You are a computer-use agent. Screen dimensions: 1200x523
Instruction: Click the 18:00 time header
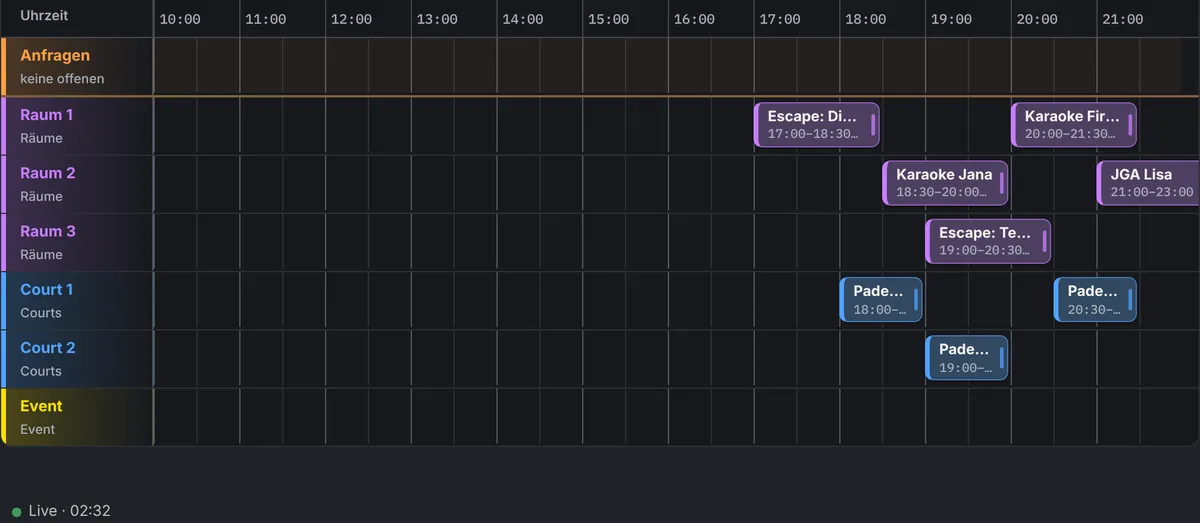(866, 19)
